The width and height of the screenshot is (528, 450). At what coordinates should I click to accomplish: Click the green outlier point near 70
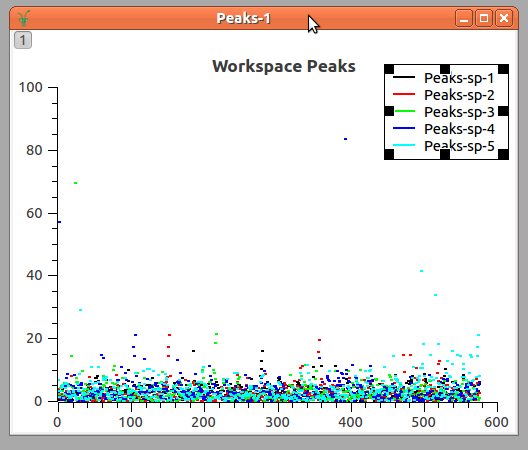tap(75, 183)
